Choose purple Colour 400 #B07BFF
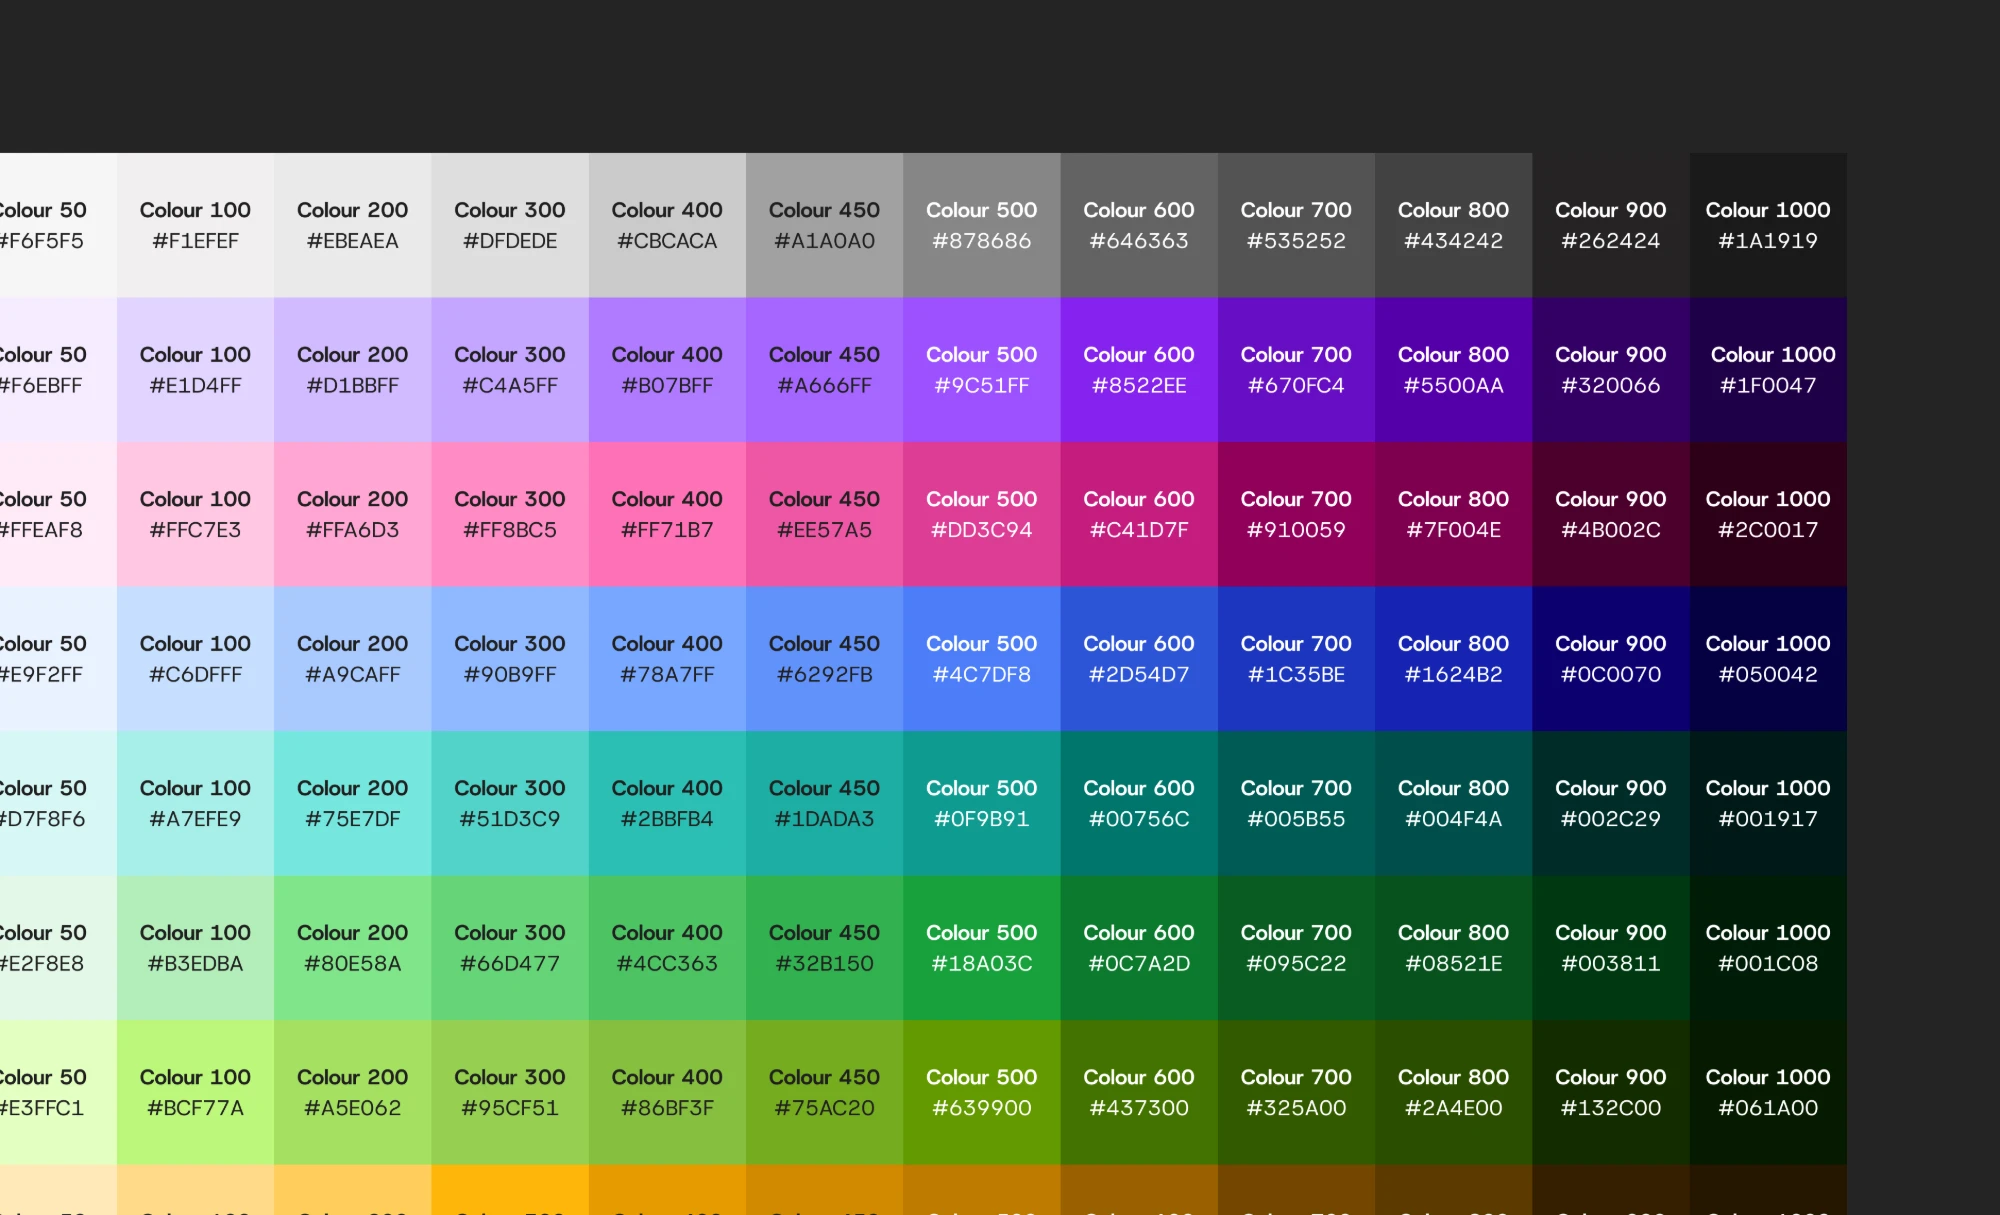This screenshot has height=1215, width=2000. [x=667, y=370]
